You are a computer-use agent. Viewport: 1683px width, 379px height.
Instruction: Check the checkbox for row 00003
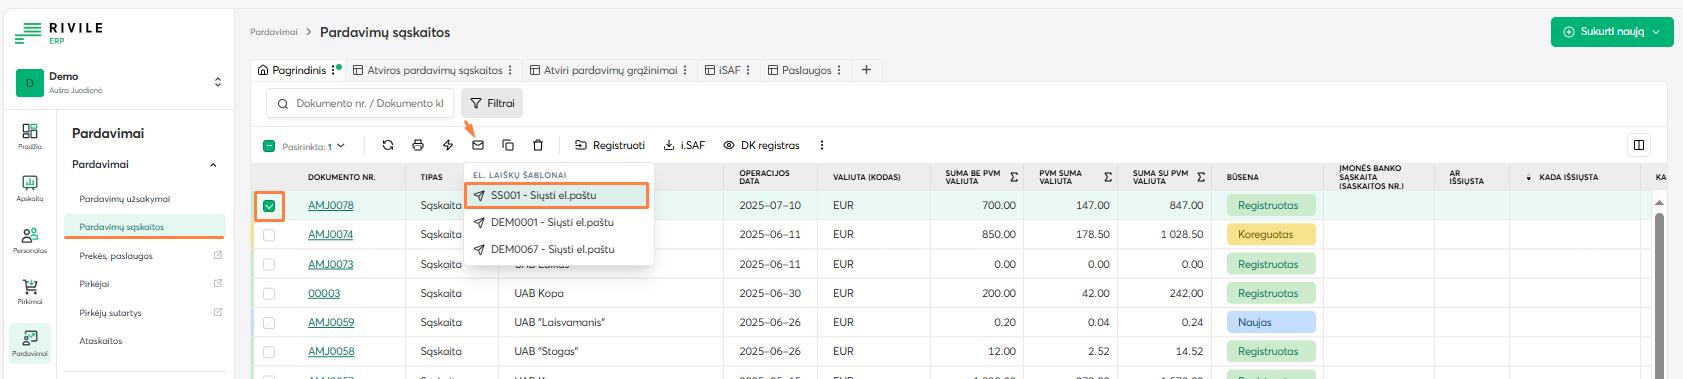269,294
